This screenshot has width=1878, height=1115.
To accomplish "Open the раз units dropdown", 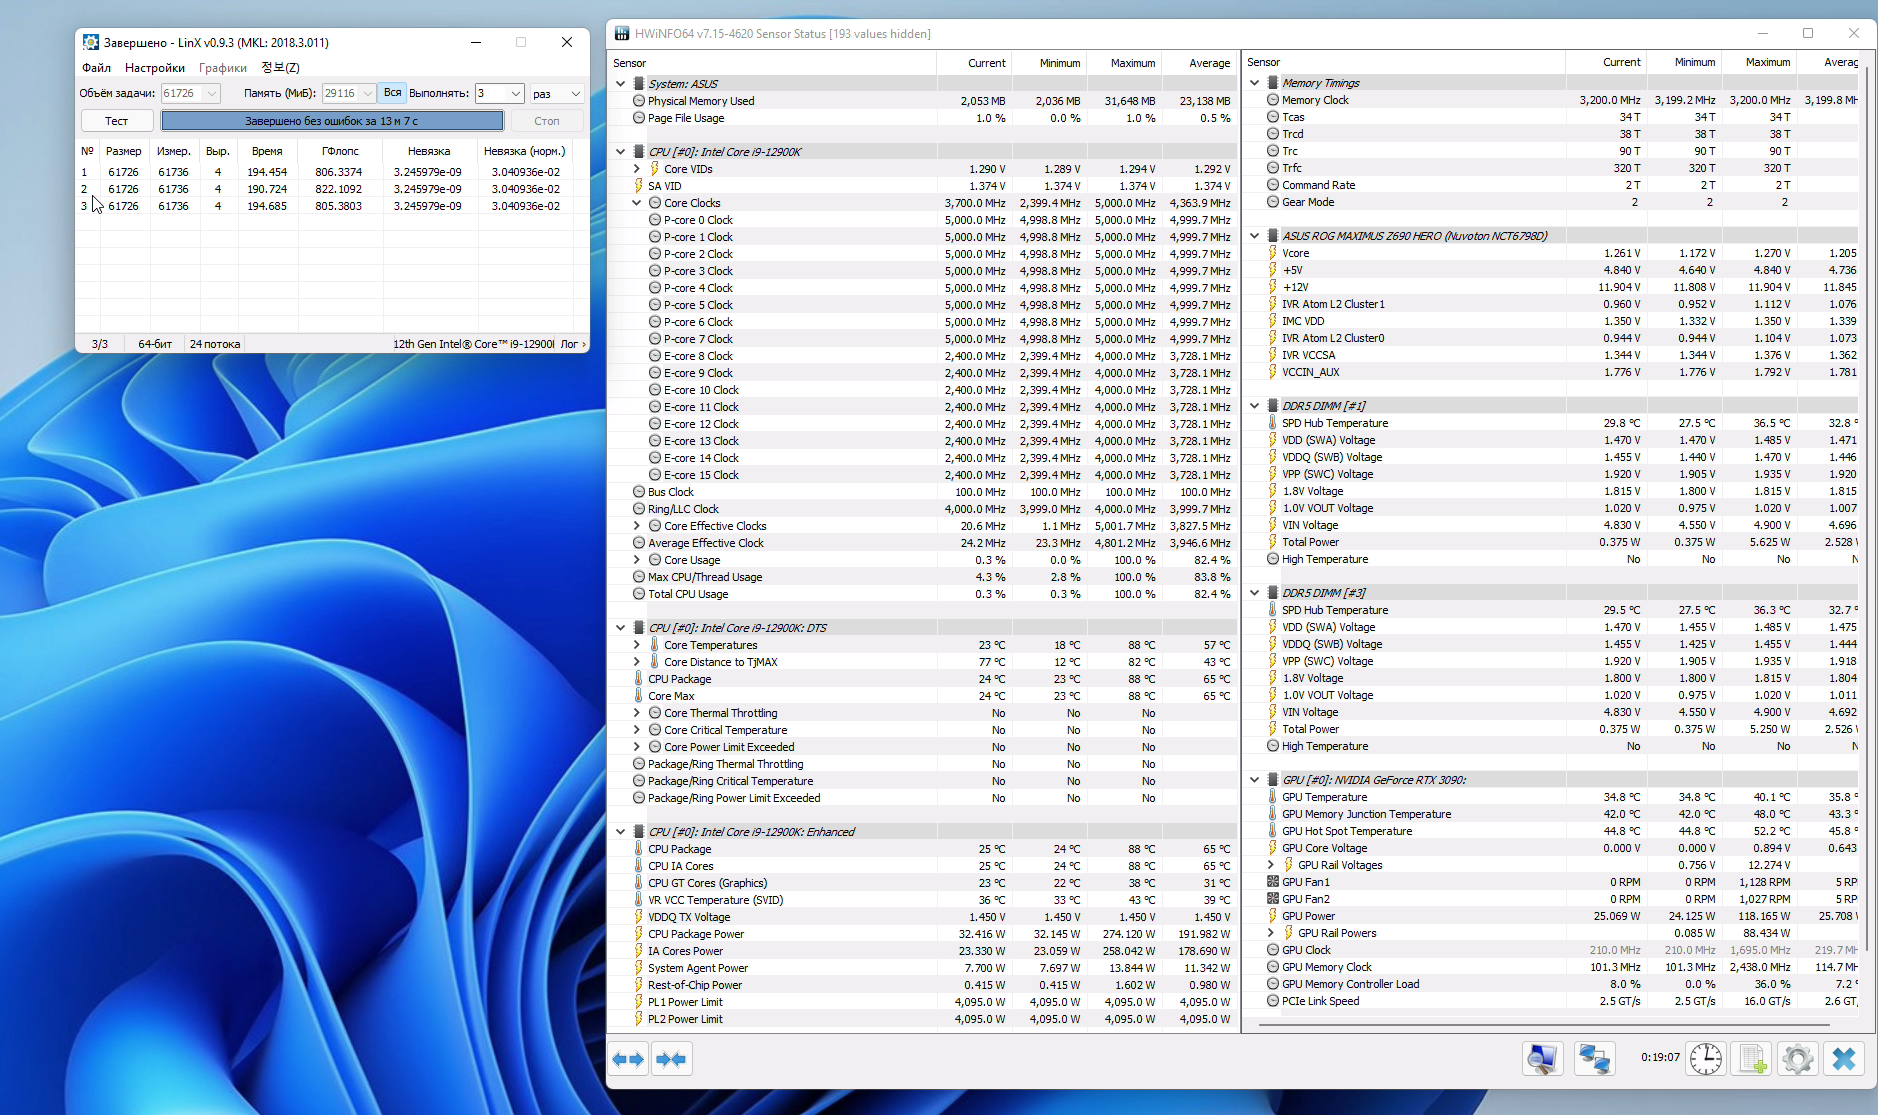I will click(x=575, y=93).
